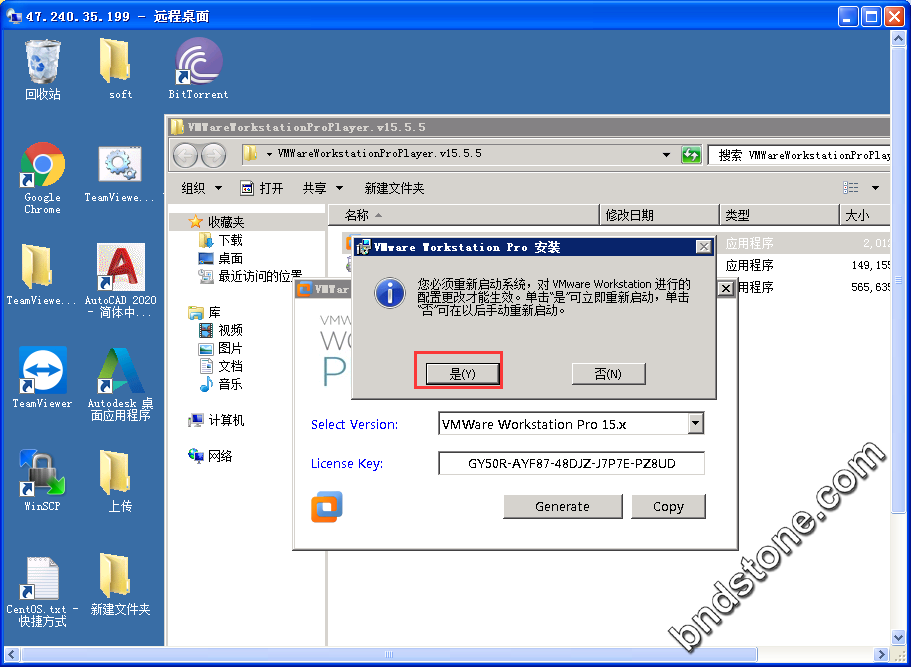Expand the 库 libraries group
911x667 pixels.
coord(204,312)
